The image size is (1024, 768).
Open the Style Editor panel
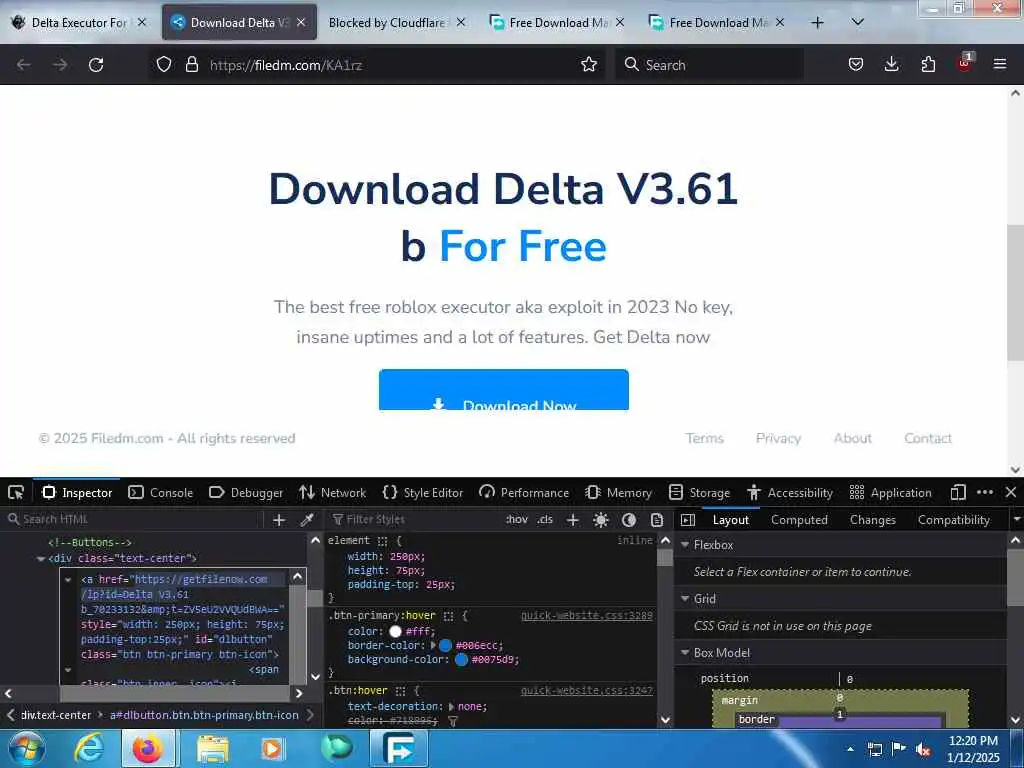(x=423, y=492)
